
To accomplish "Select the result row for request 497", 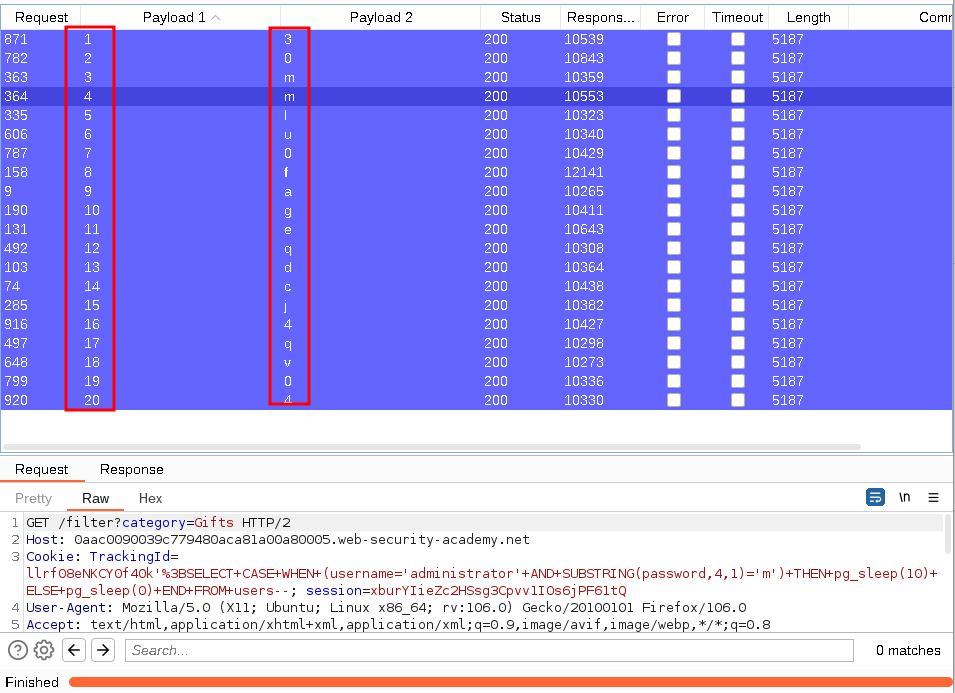I will coord(476,343).
